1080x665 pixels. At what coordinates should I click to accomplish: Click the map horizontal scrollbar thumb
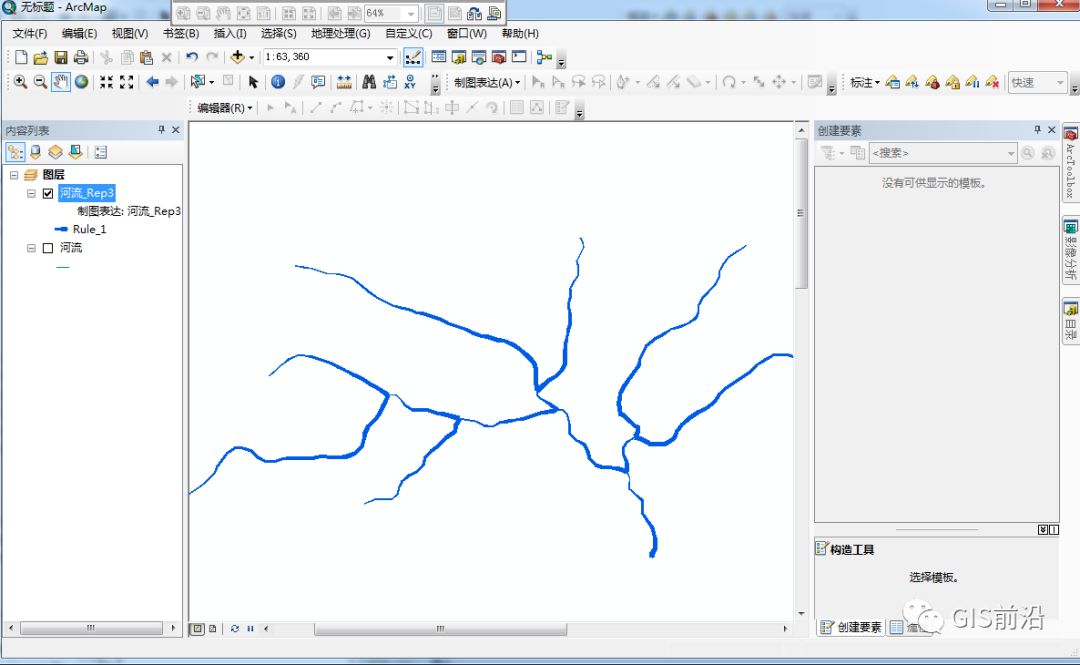(440, 628)
